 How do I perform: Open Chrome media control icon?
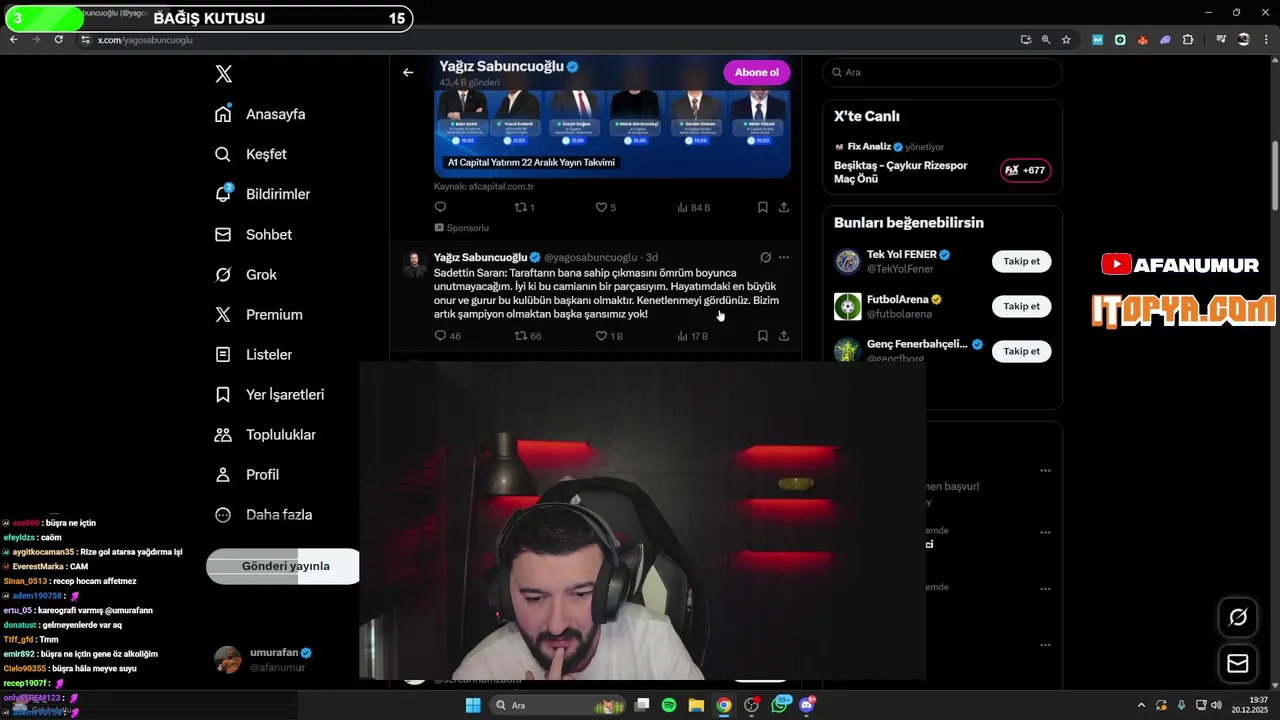coord(1222,40)
